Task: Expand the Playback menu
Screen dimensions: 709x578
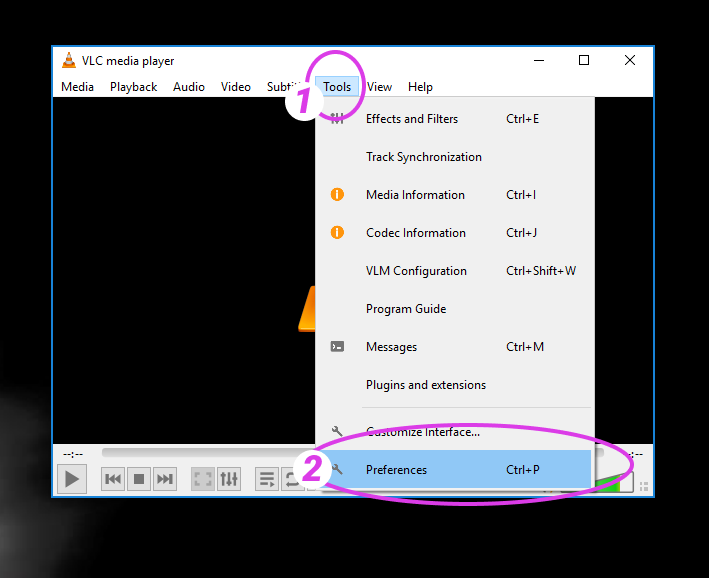Action: coord(133,87)
